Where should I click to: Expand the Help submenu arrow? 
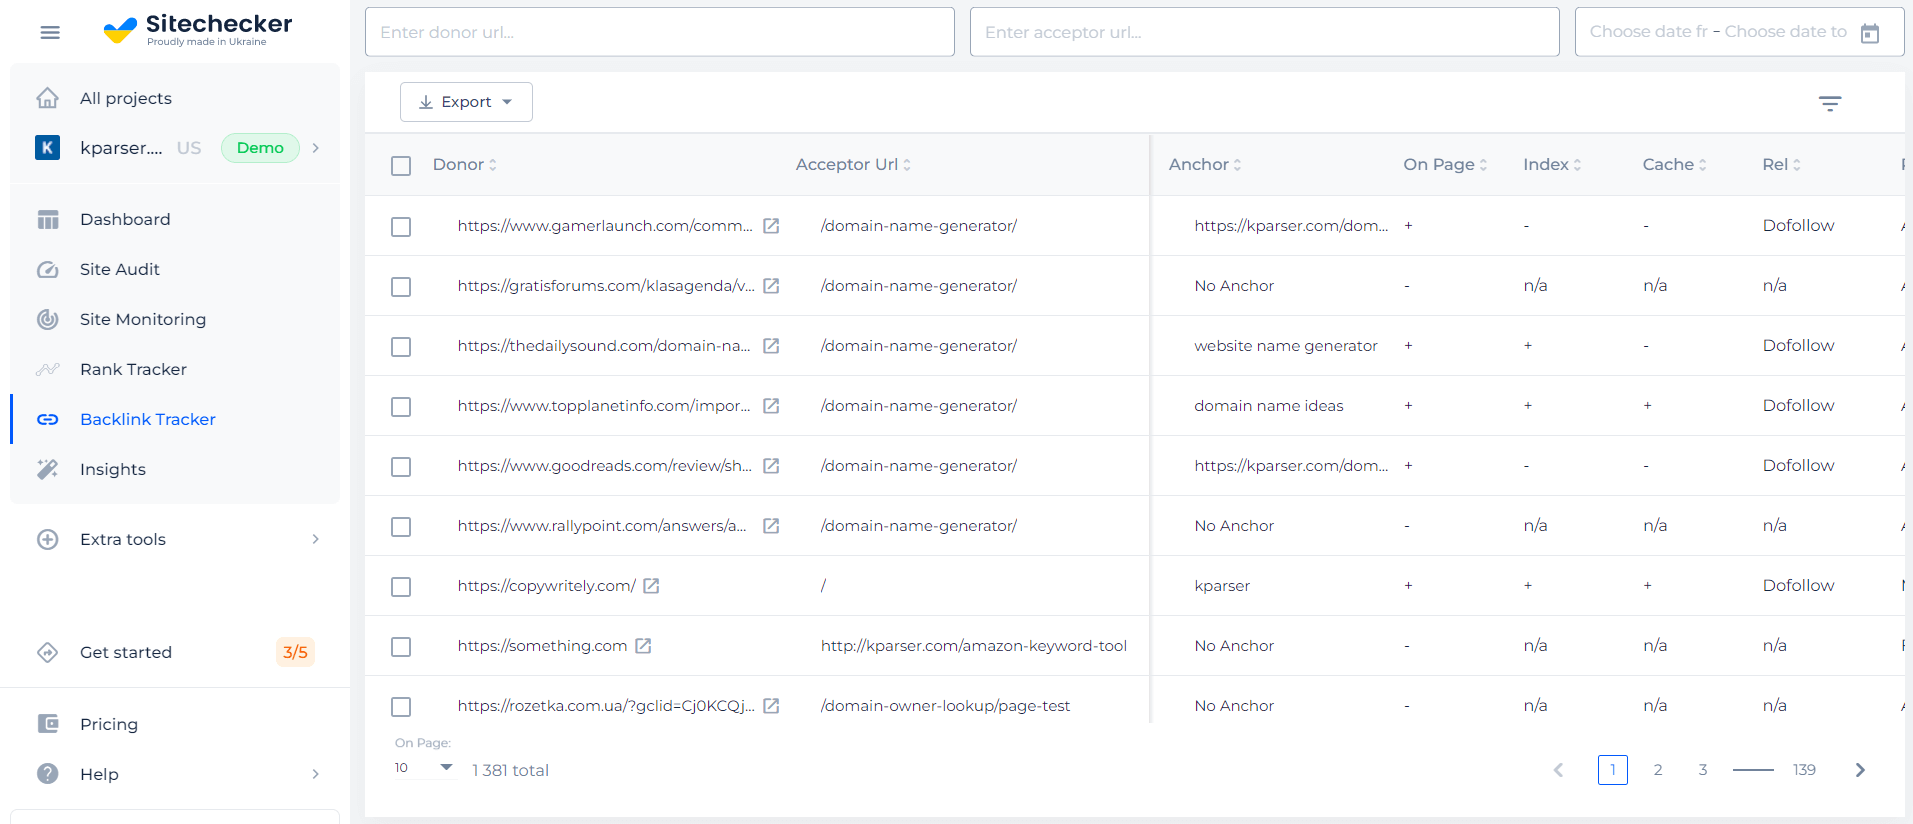(x=316, y=774)
